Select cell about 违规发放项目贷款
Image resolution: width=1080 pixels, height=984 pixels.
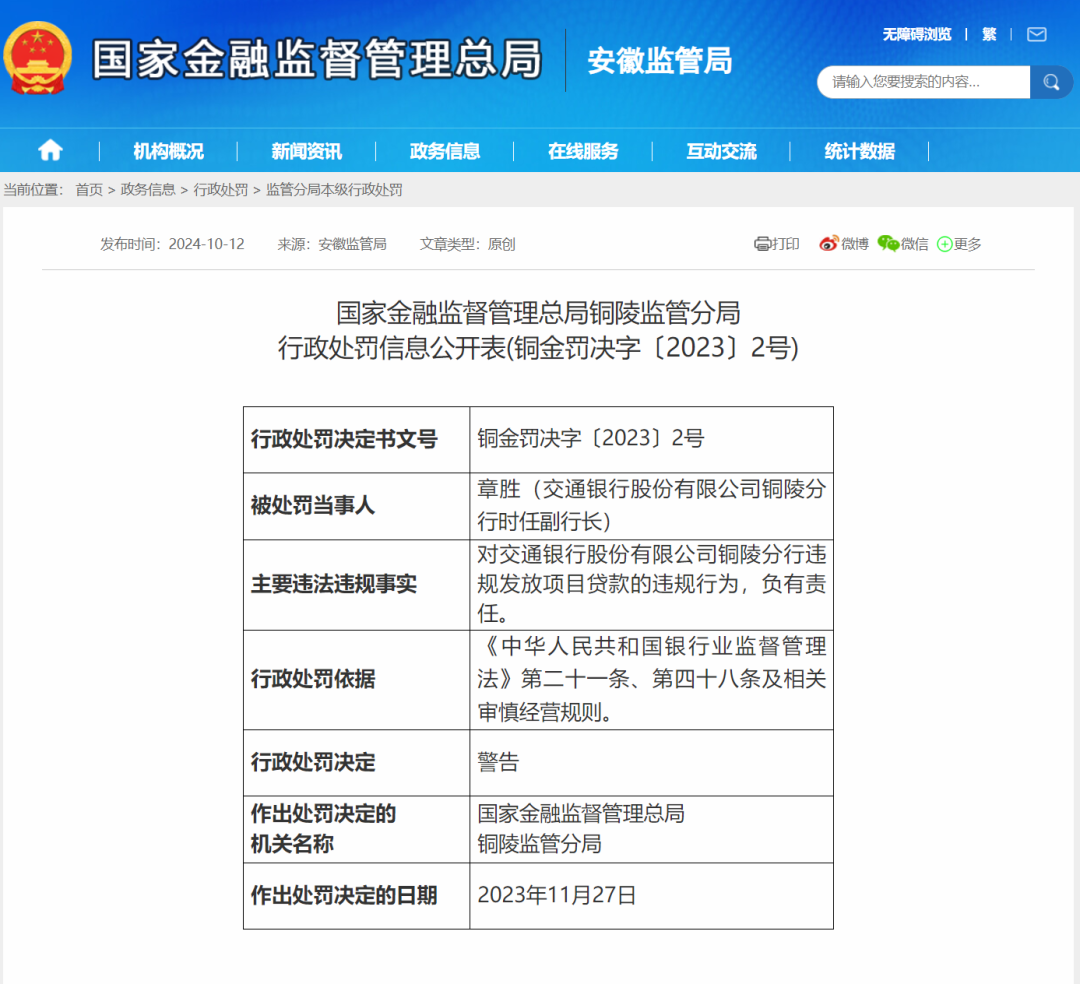point(652,584)
